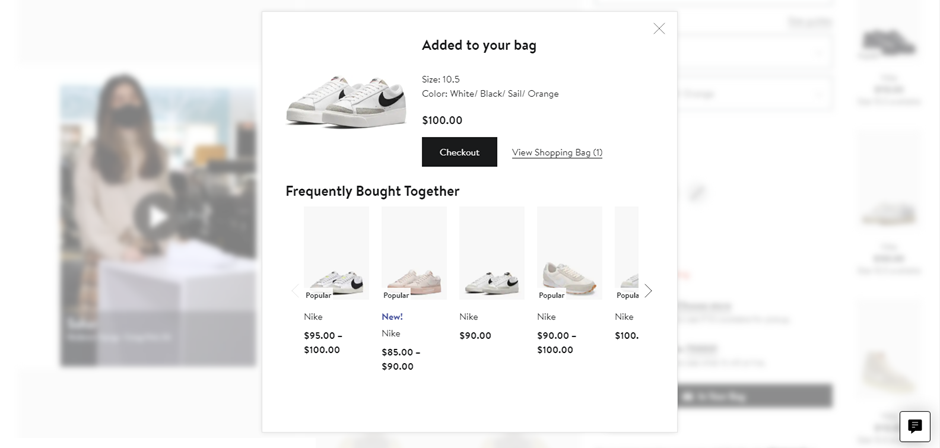Image resolution: width=940 pixels, height=448 pixels.
Task: Click the New! label on pink sneaker
Action: coord(392,316)
